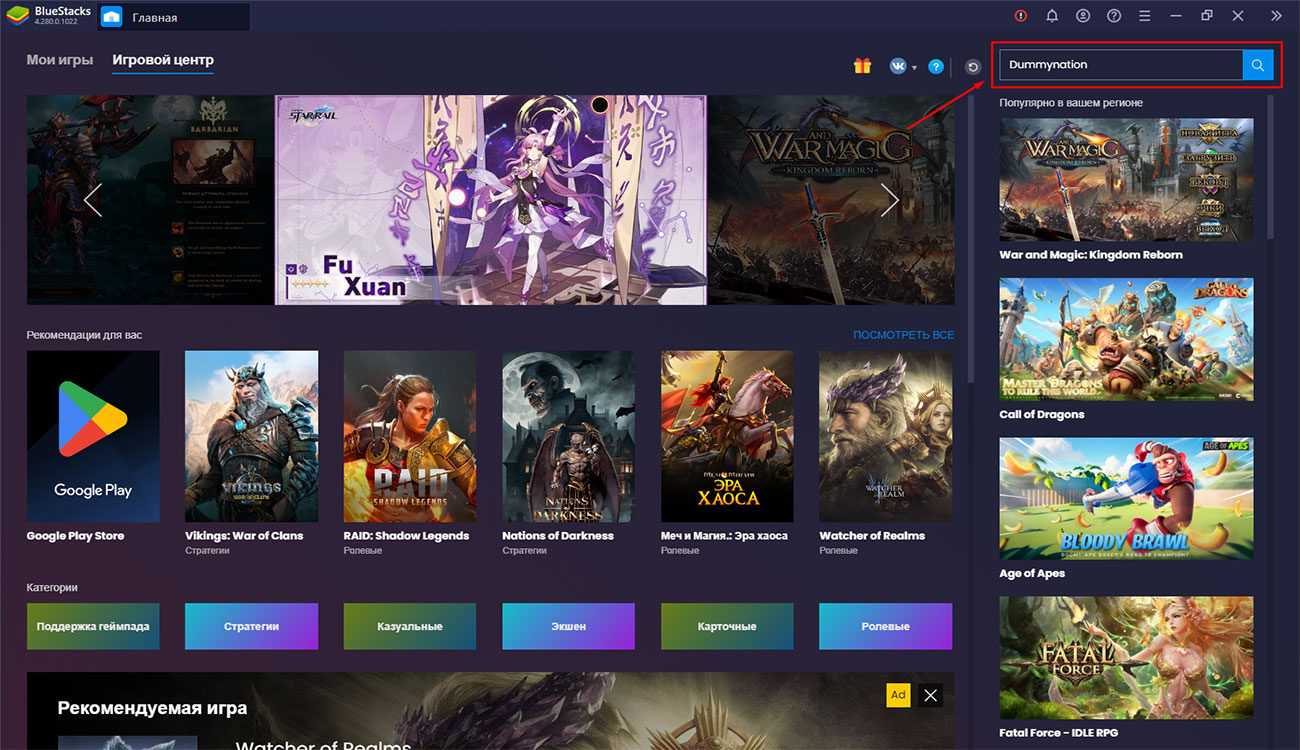Image resolution: width=1300 pixels, height=750 pixels.
Task: Click the "Рекомендуемая игра" heading
Action: pyautogui.click(x=152, y=708)
